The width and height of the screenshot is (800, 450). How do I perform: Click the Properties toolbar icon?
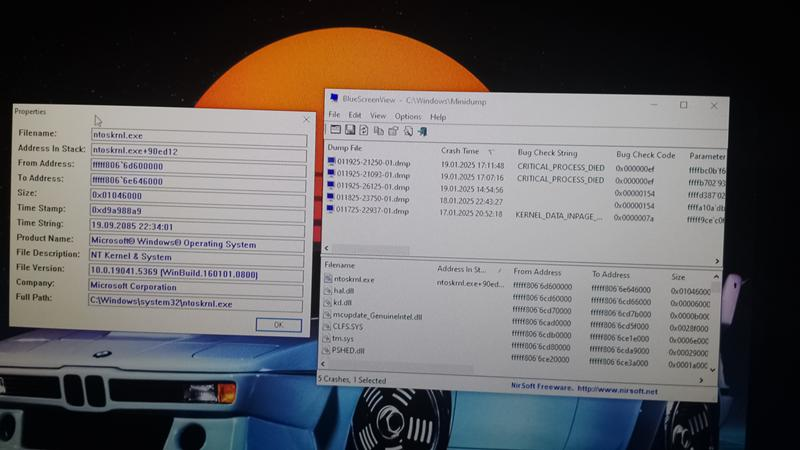coord(393,131)
